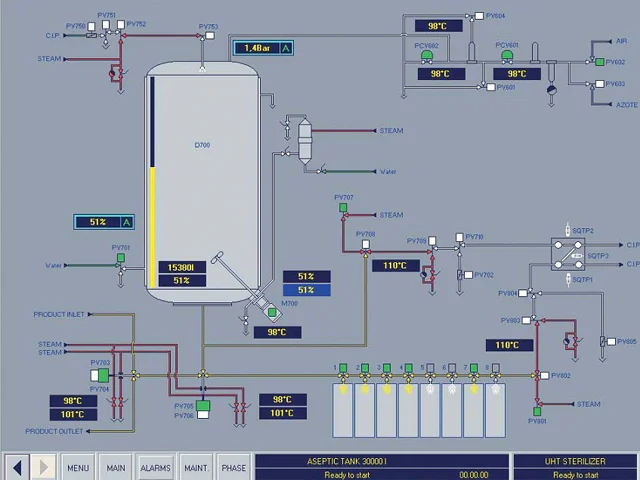
Task: Click the PRODUCT OUTLET label
Action: 54,431
